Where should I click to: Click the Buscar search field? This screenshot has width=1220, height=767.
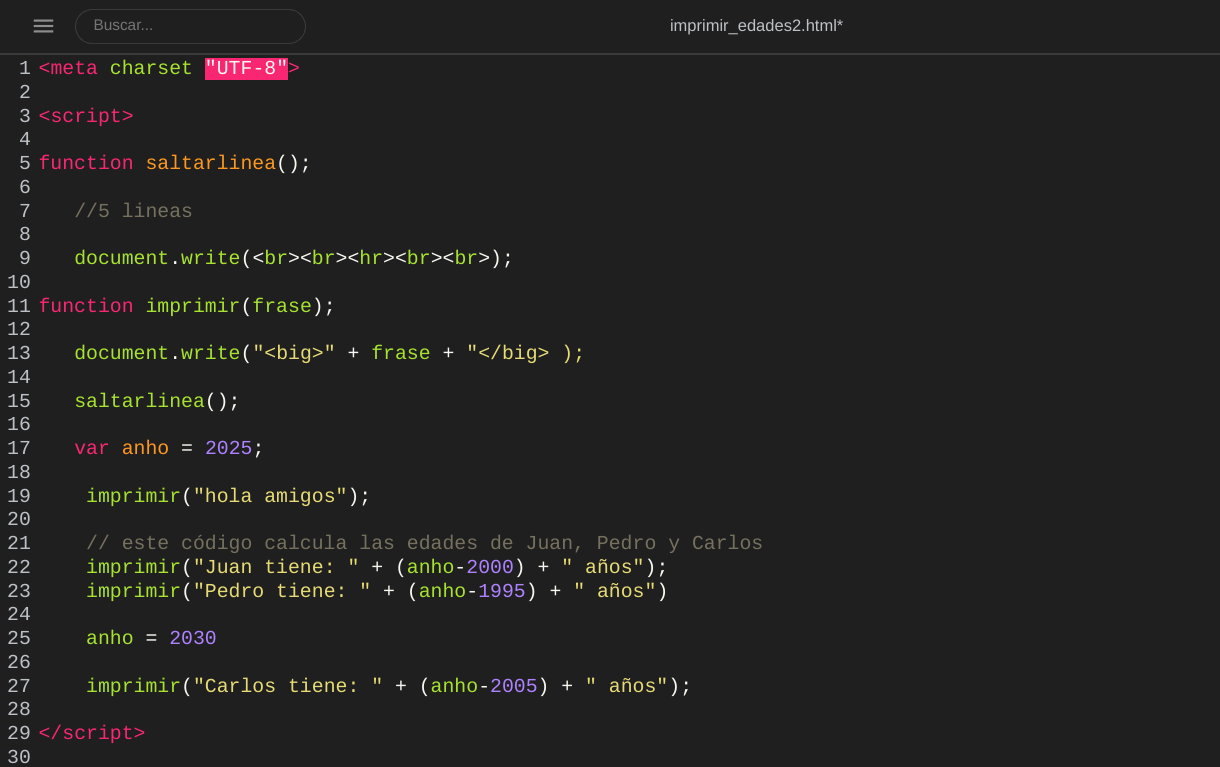(x=190, y=26)
